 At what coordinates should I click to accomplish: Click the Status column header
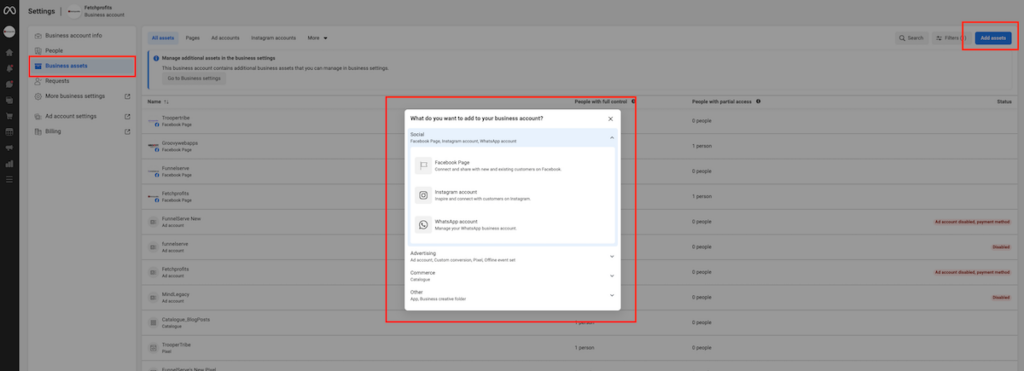[x=1004, y=102]
